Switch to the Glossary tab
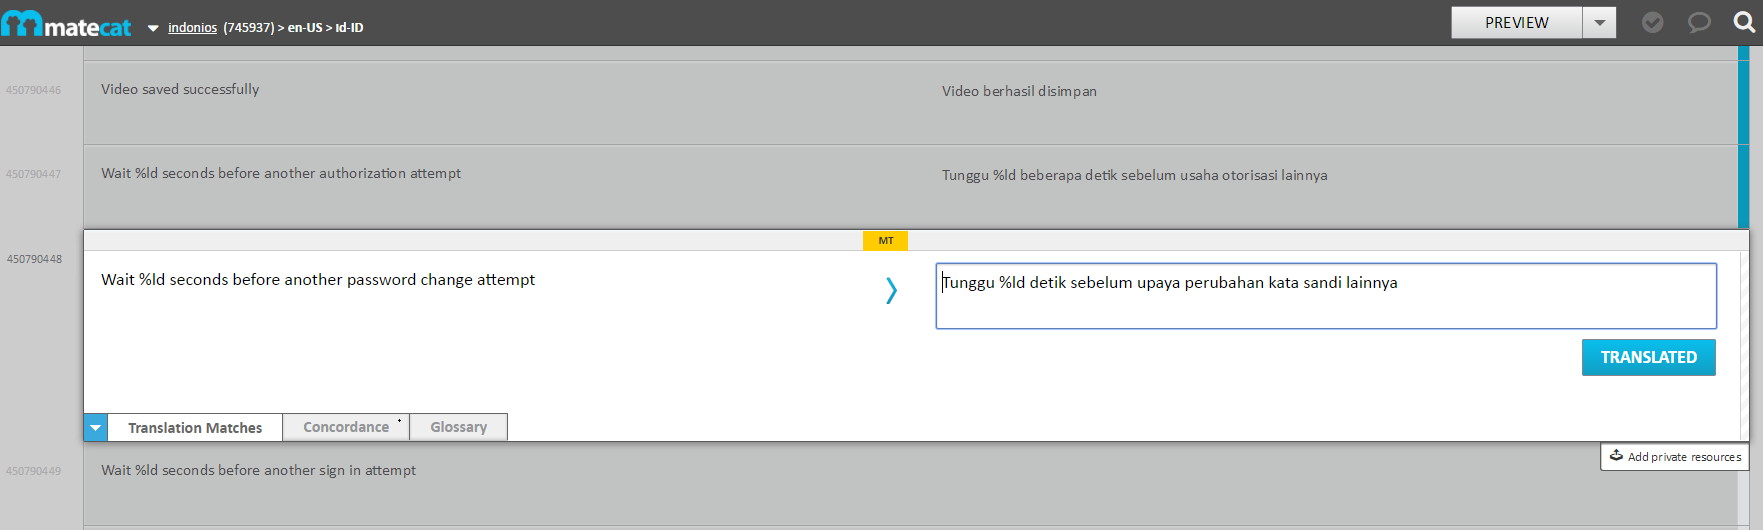Image resolution: width=1763 pixels, height=530 pixels. coord(458,427)
